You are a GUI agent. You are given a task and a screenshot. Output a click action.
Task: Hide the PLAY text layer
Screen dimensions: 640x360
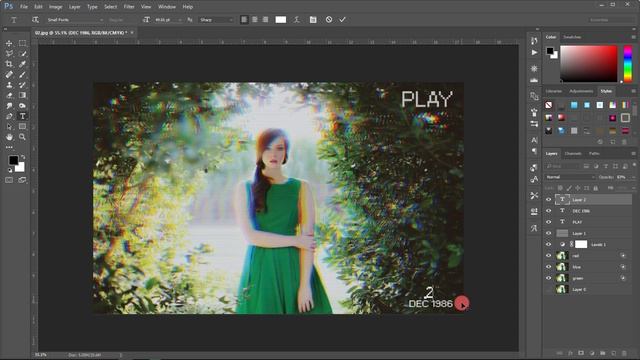tap(549, 222)
